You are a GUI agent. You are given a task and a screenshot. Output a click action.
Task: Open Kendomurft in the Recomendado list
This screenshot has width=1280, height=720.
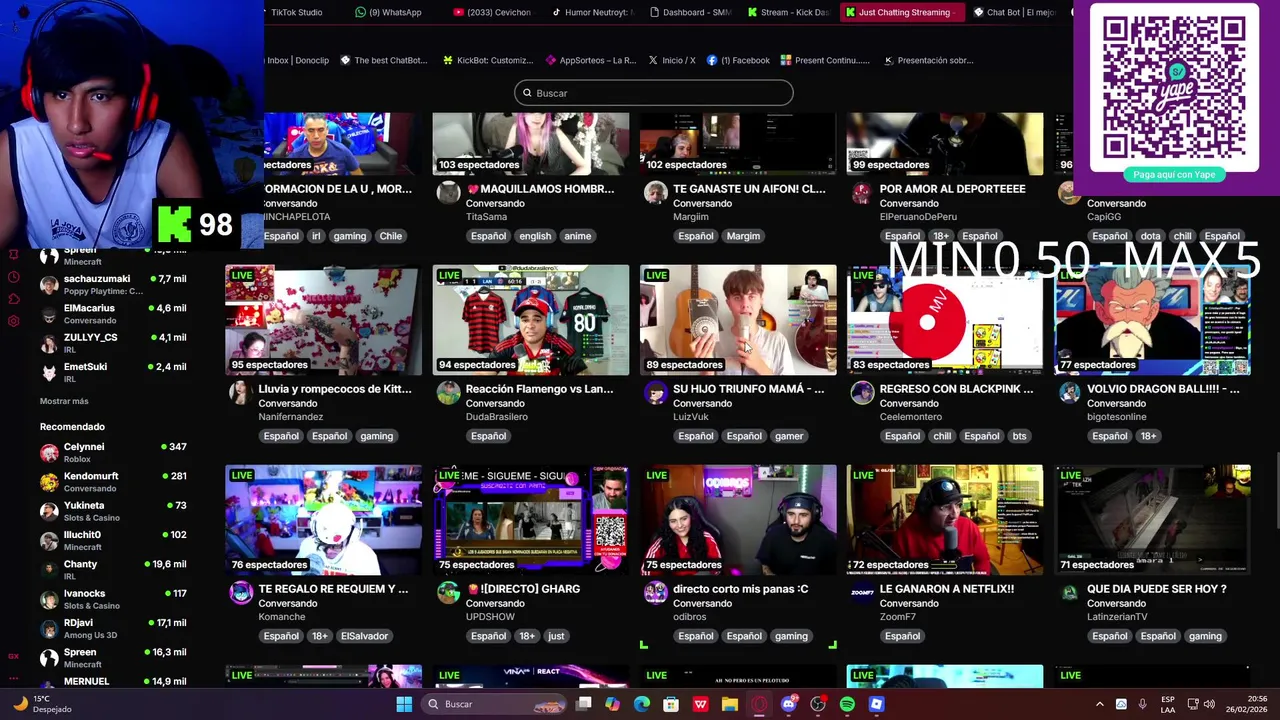click(x=115, y=482)
